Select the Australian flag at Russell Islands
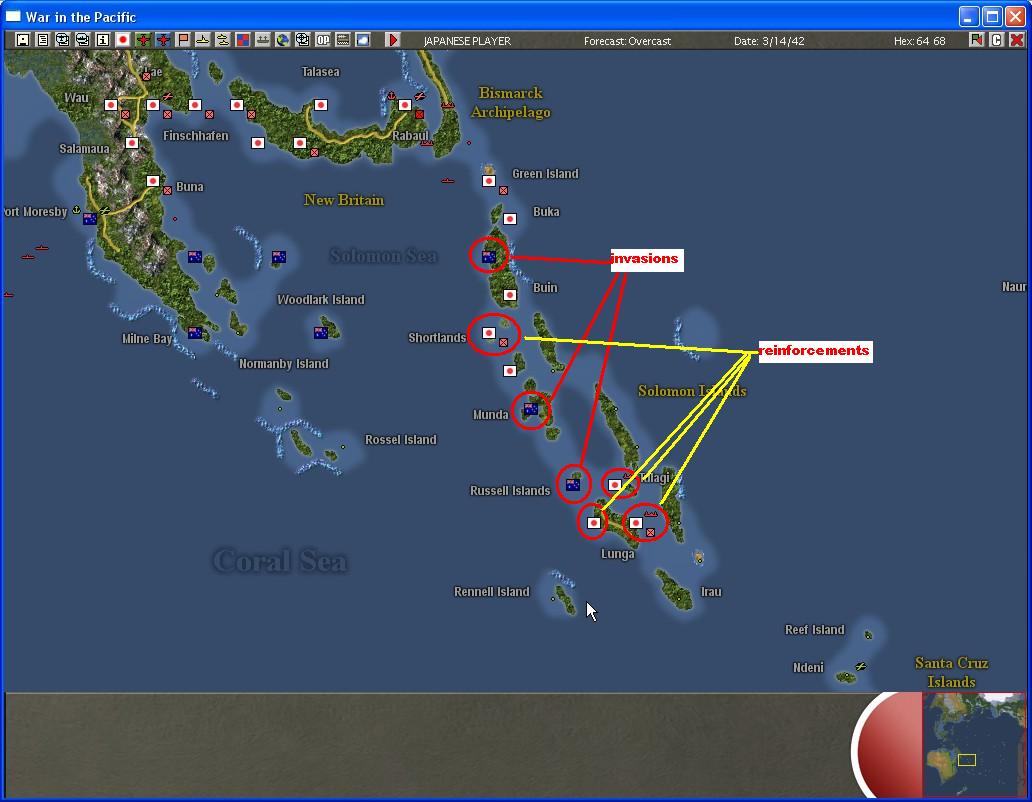This screenshot has width=1032, height=802. point(573,485)
